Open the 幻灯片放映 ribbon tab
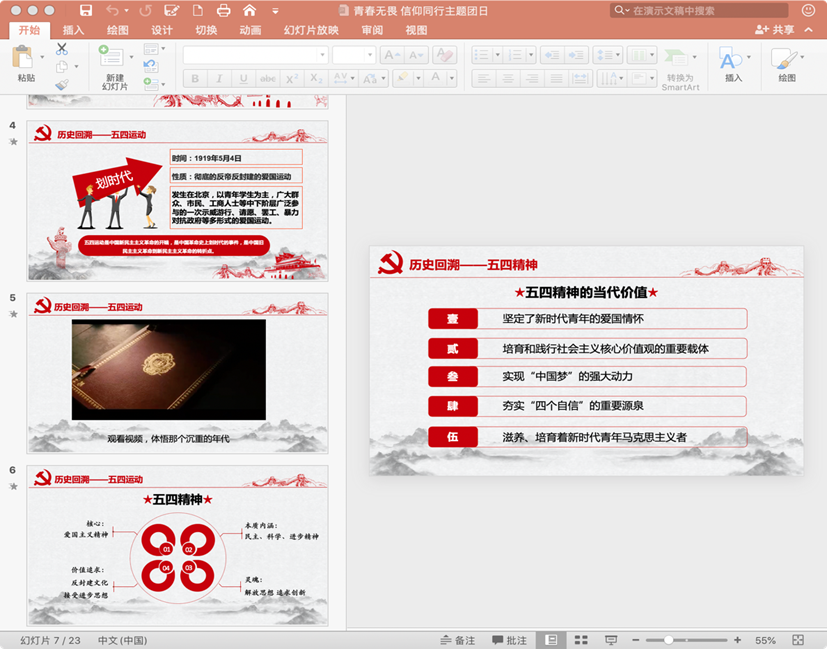Screen dimensions: 827x649 [x=311, y=30]
